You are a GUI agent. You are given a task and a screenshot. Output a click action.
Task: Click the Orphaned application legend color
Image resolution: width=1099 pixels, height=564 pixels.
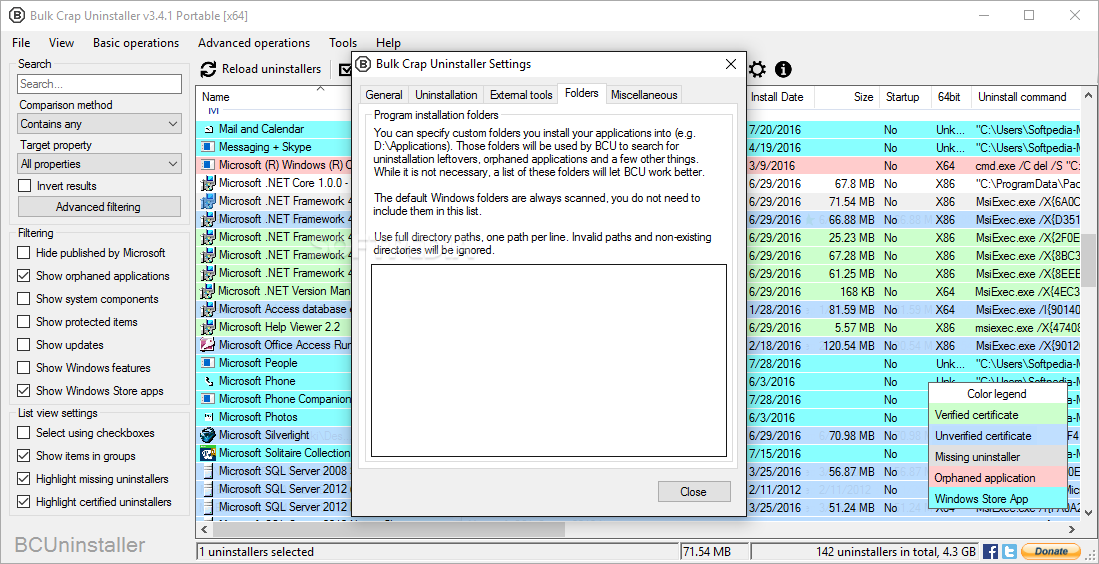(x=997, y=478)
